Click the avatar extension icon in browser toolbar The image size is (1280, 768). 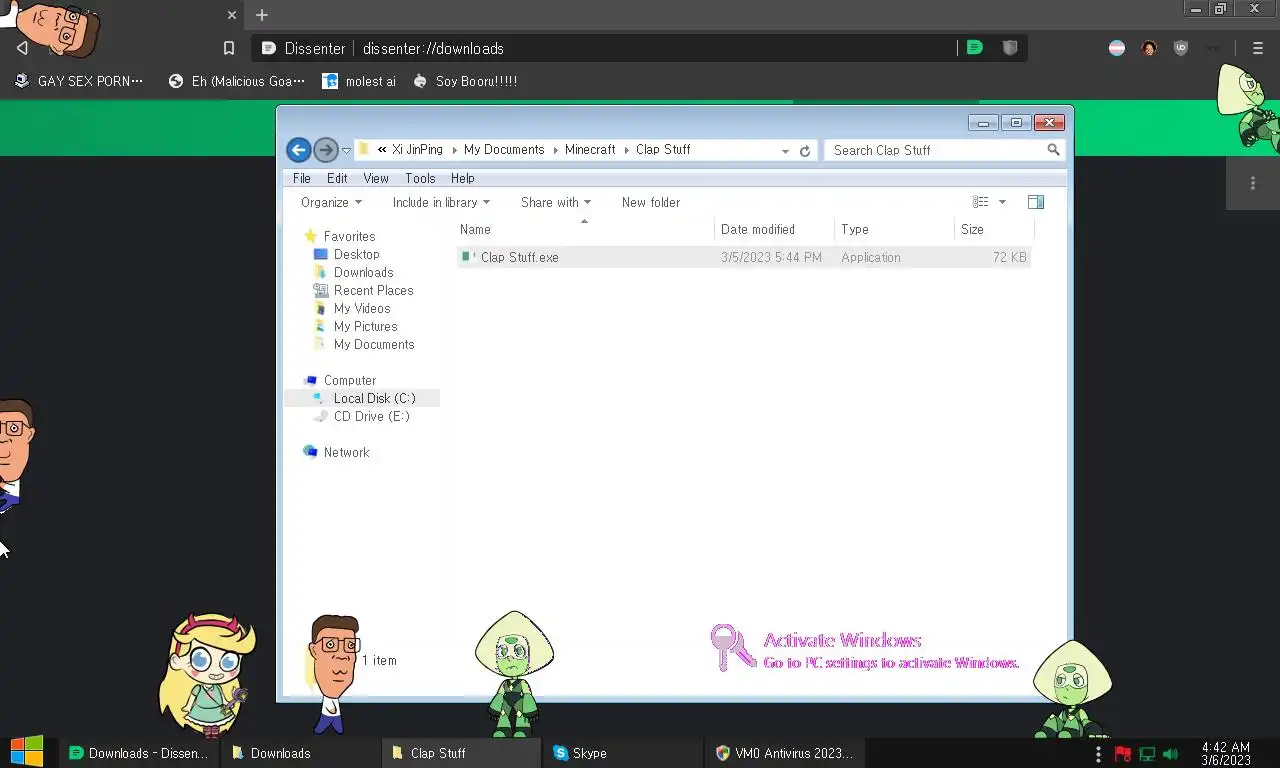coord(1149,48)
